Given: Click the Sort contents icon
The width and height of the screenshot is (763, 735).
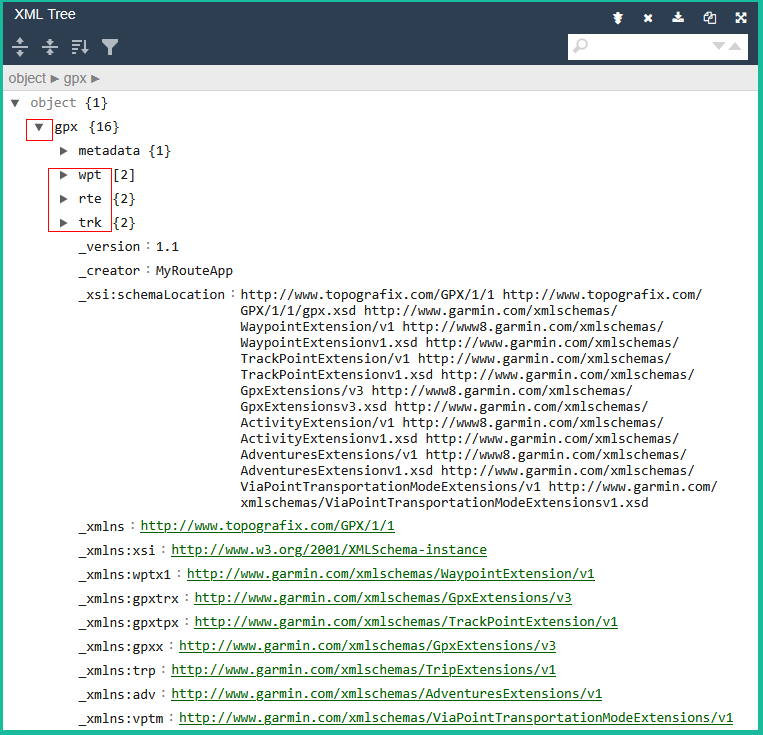Looking at the screenshot, I should pyautogui.click(x=80, y=47).
